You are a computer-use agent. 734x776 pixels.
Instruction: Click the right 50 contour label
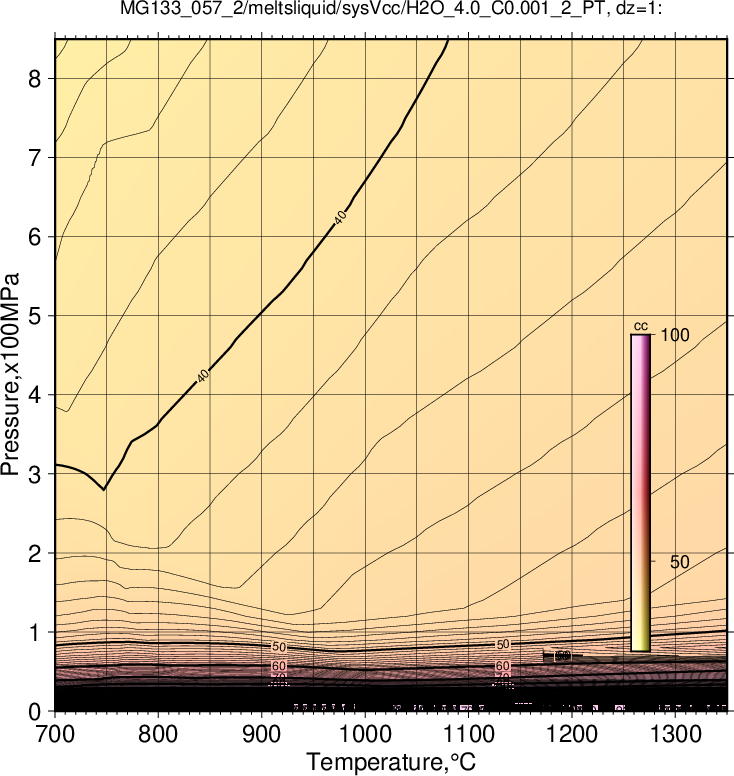tap(502, 644)
